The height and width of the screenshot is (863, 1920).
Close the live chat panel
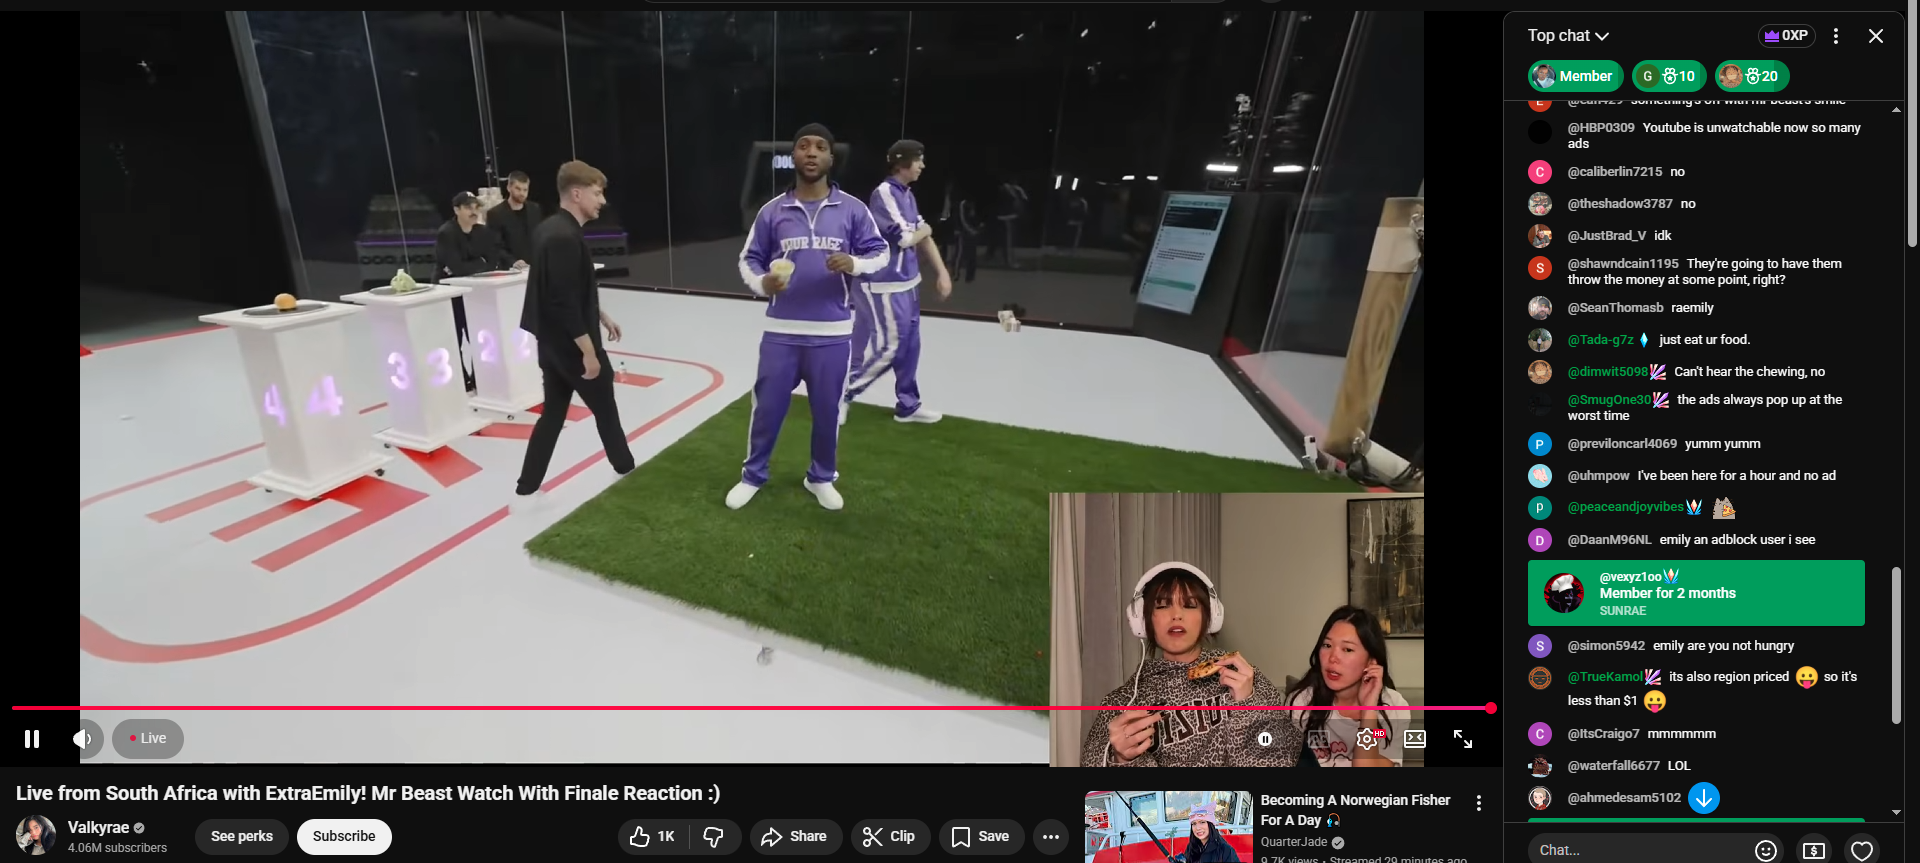pyautogui.click(x=1876, y=36)
